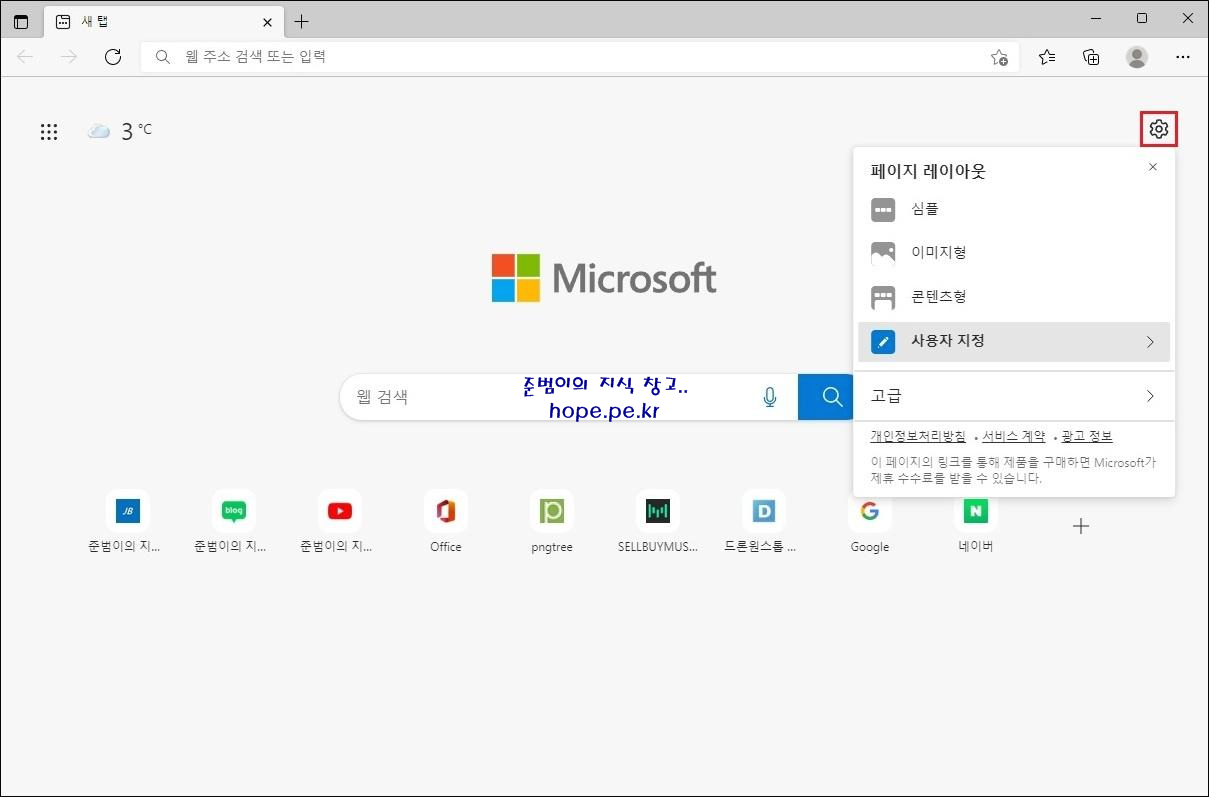Minimize the browser window
Screen dimensions: 1209x797
1097,19
